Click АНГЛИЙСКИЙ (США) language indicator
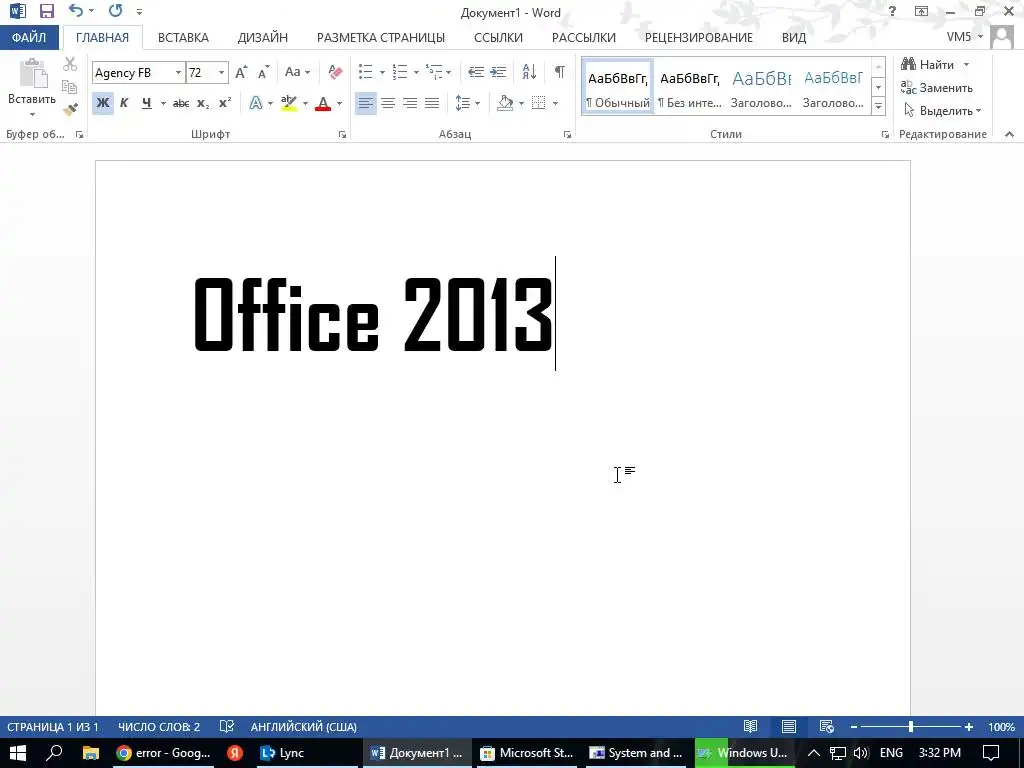Image resolution: width=1024 pixels, height=768 pixels. point(304,727)
